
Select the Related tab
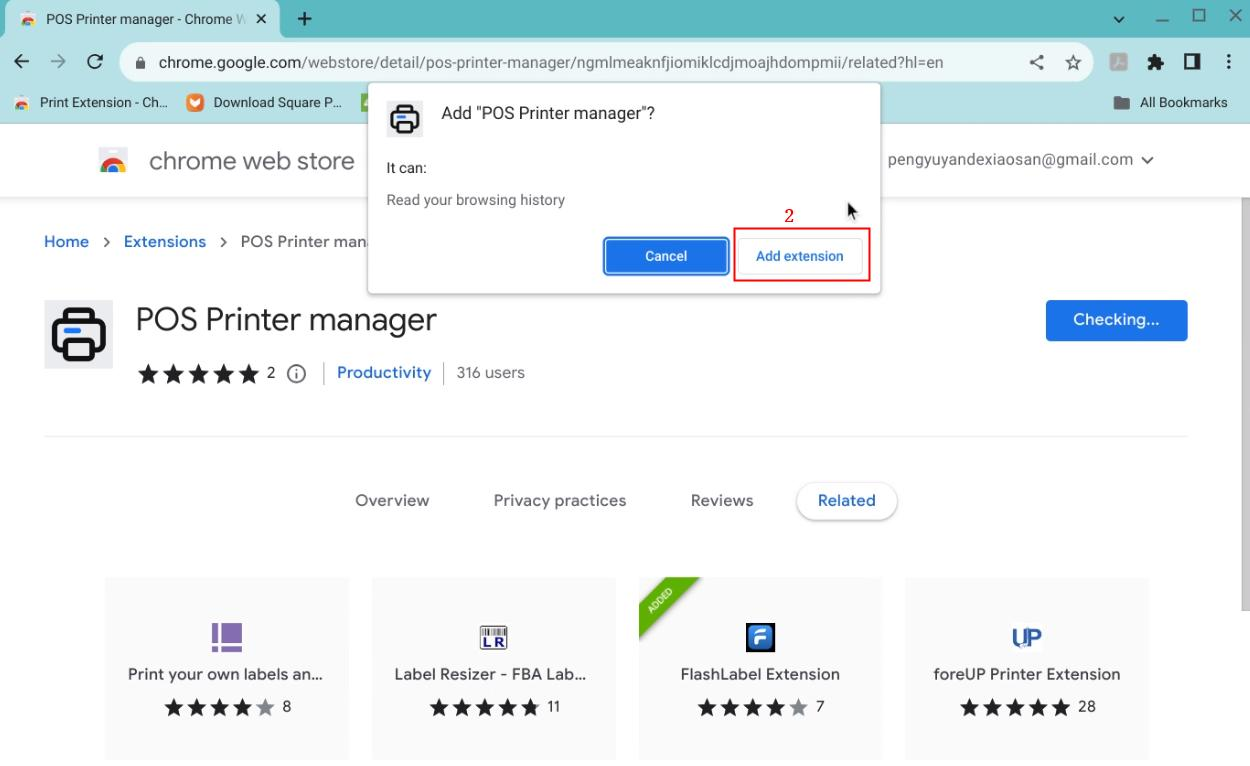tap(847, 501)
